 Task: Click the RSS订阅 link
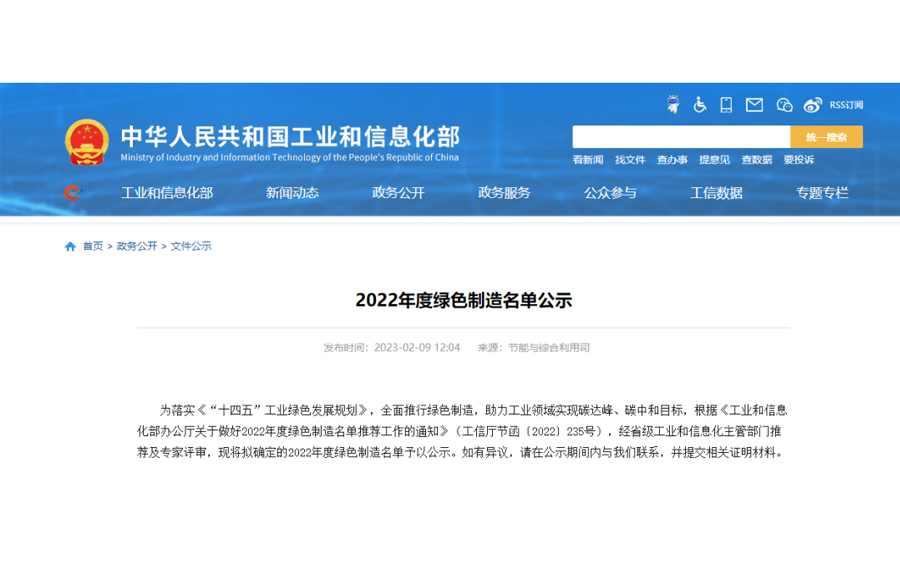[x=846, y=105]
